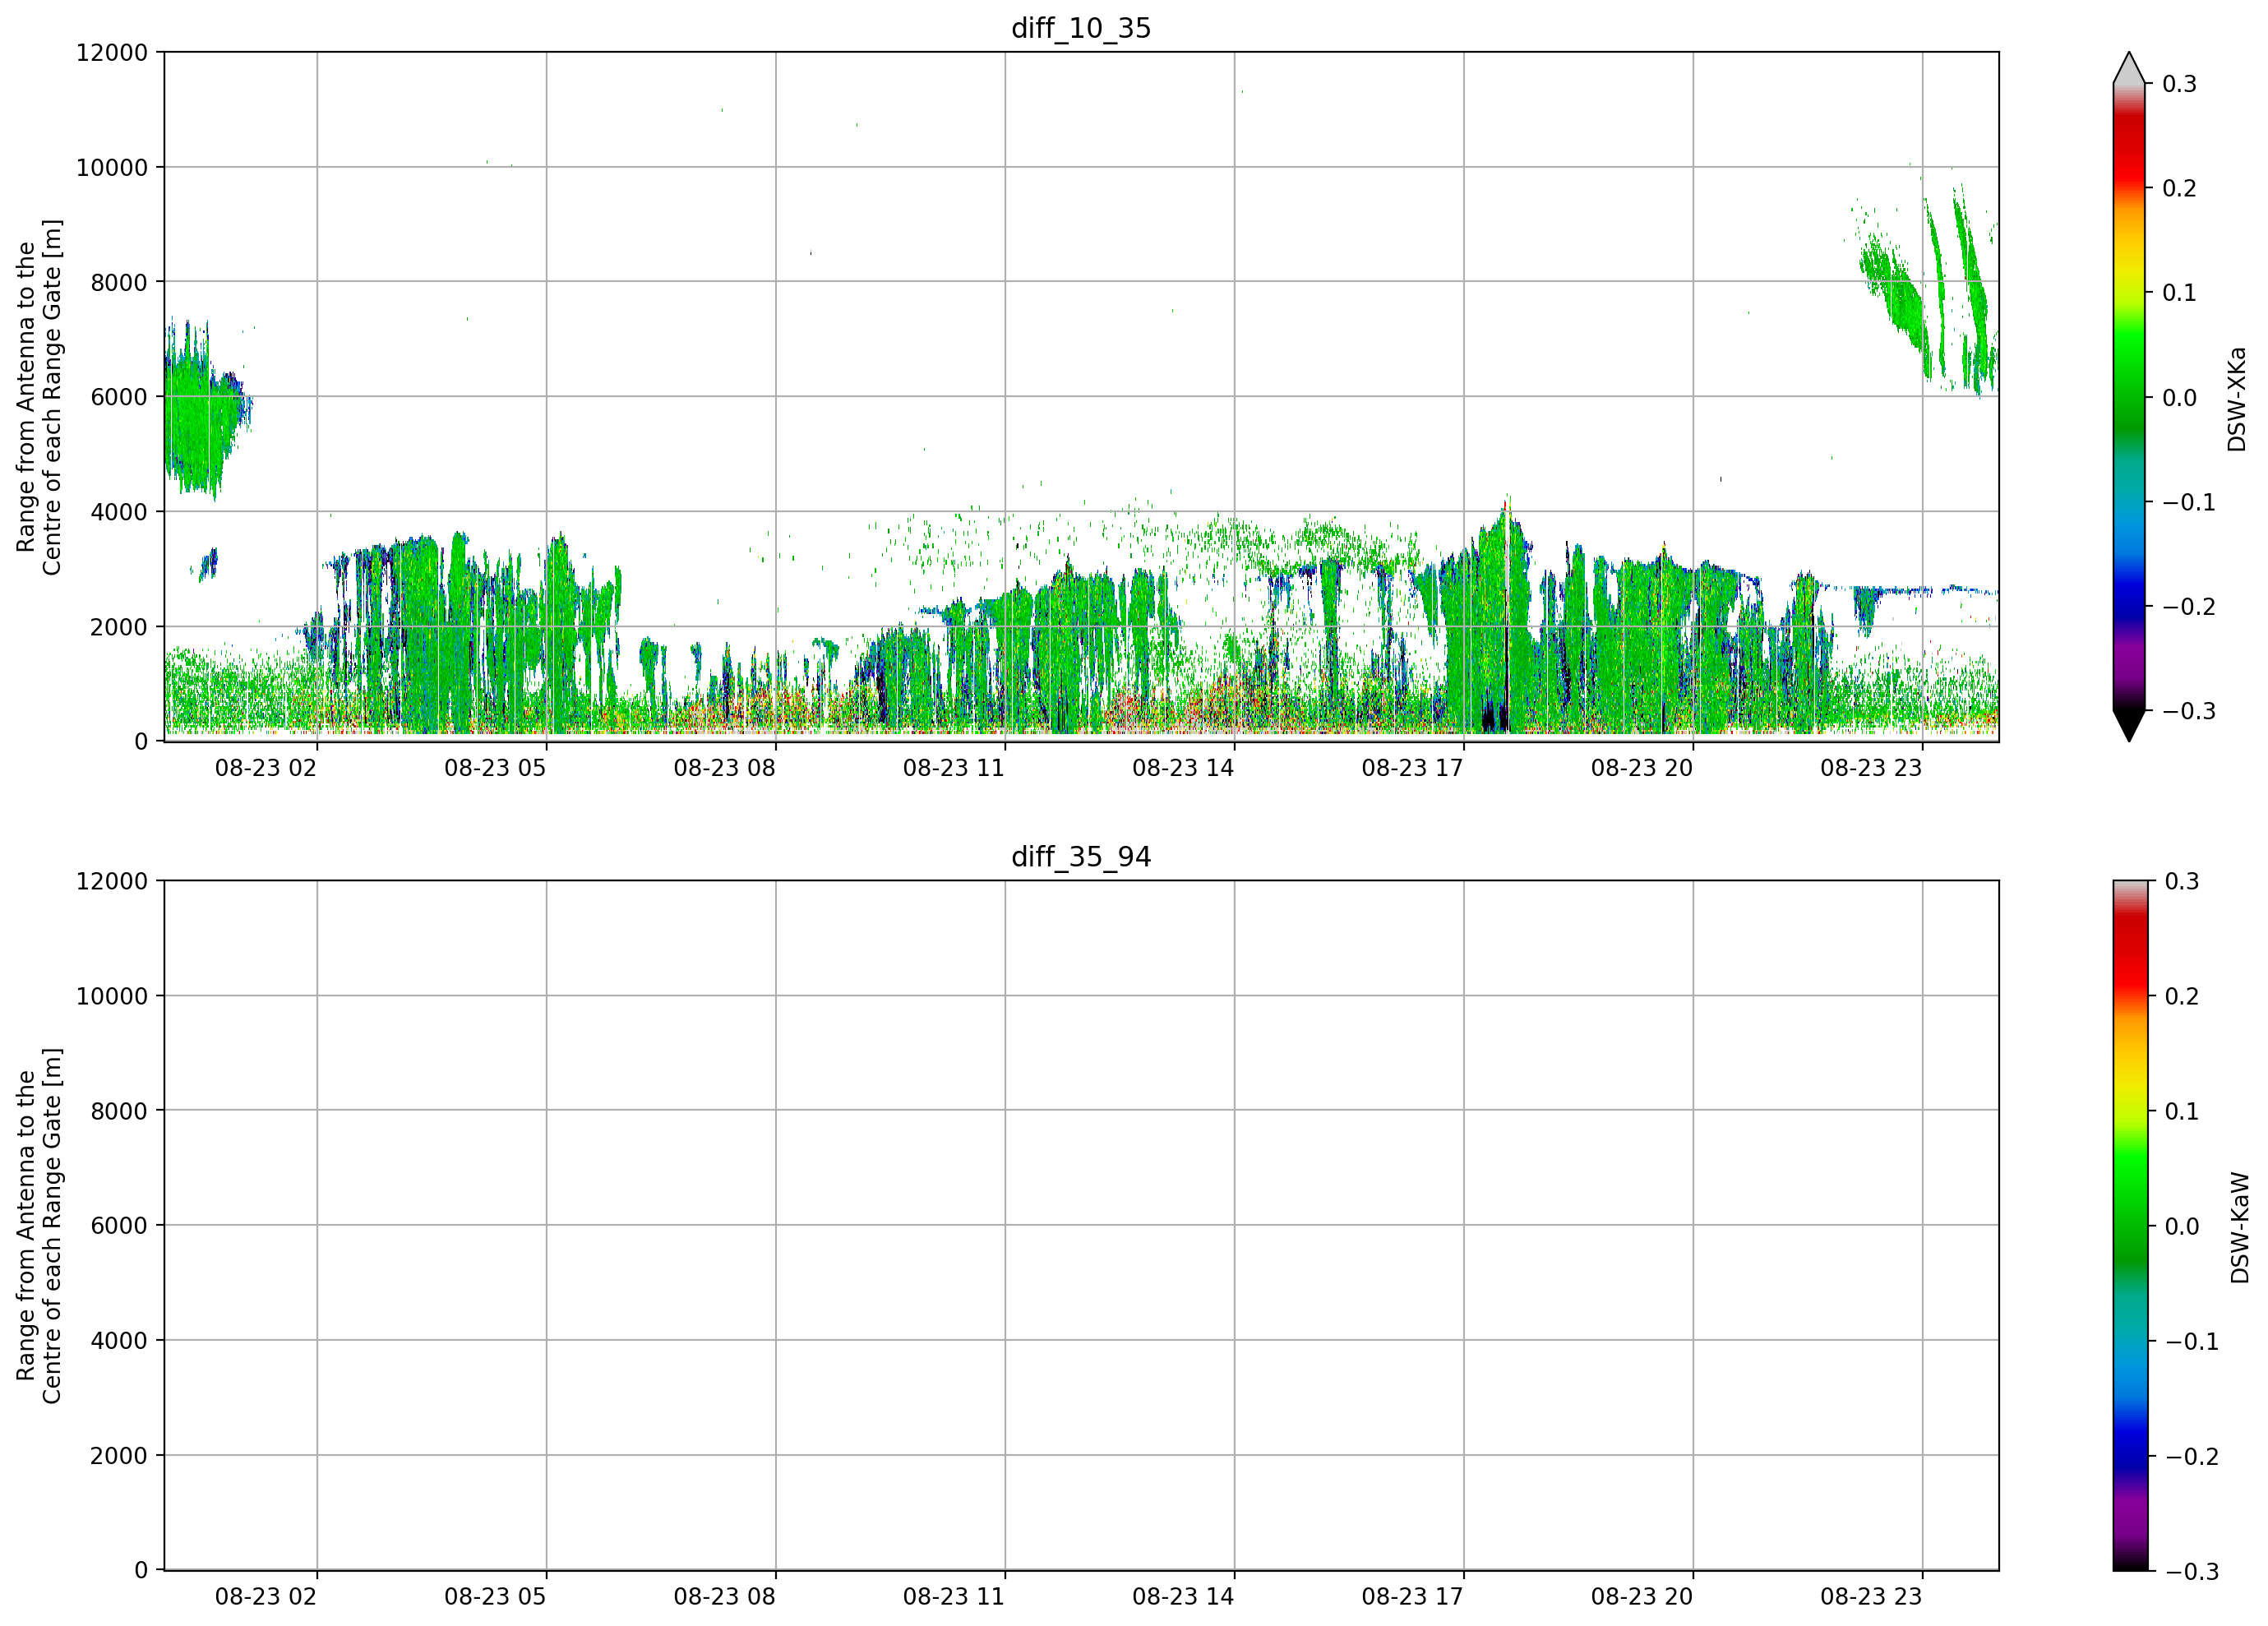
Task: Click the 08-23 08 time label under diff_35_94
Action: pyautogui.click(x=724, y=1597)
